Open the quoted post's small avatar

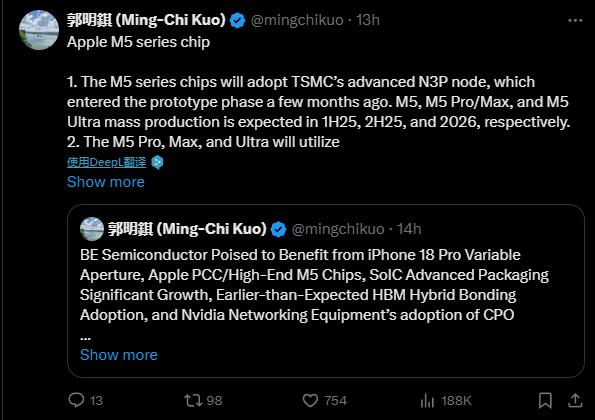coord(92,229)
